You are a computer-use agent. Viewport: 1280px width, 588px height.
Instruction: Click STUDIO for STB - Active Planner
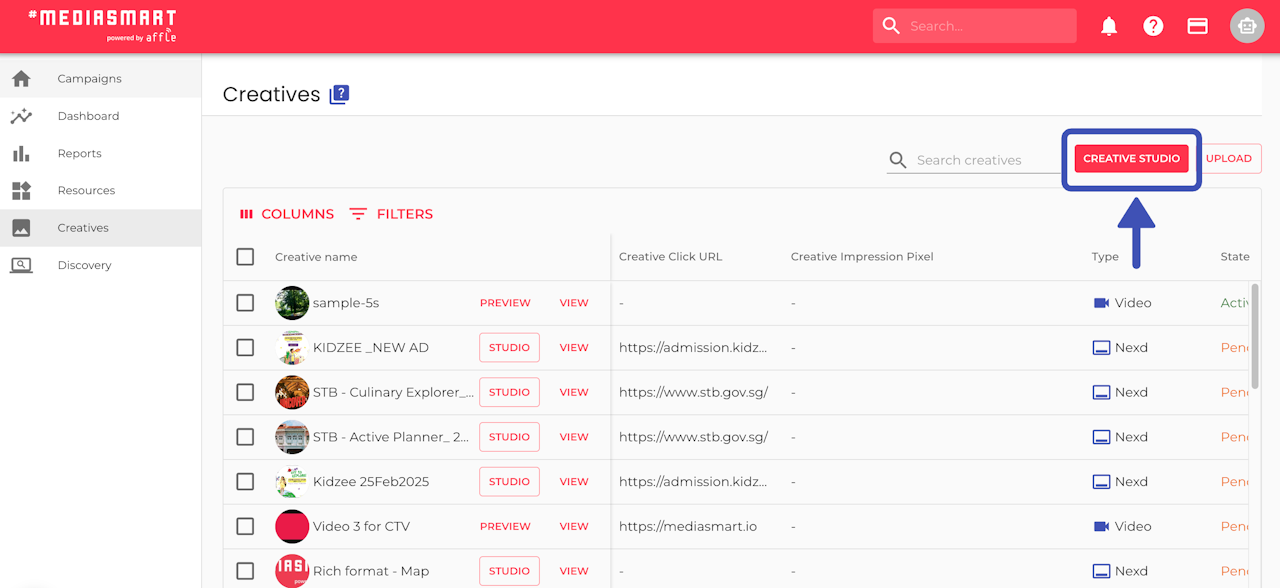pos(509,437)
